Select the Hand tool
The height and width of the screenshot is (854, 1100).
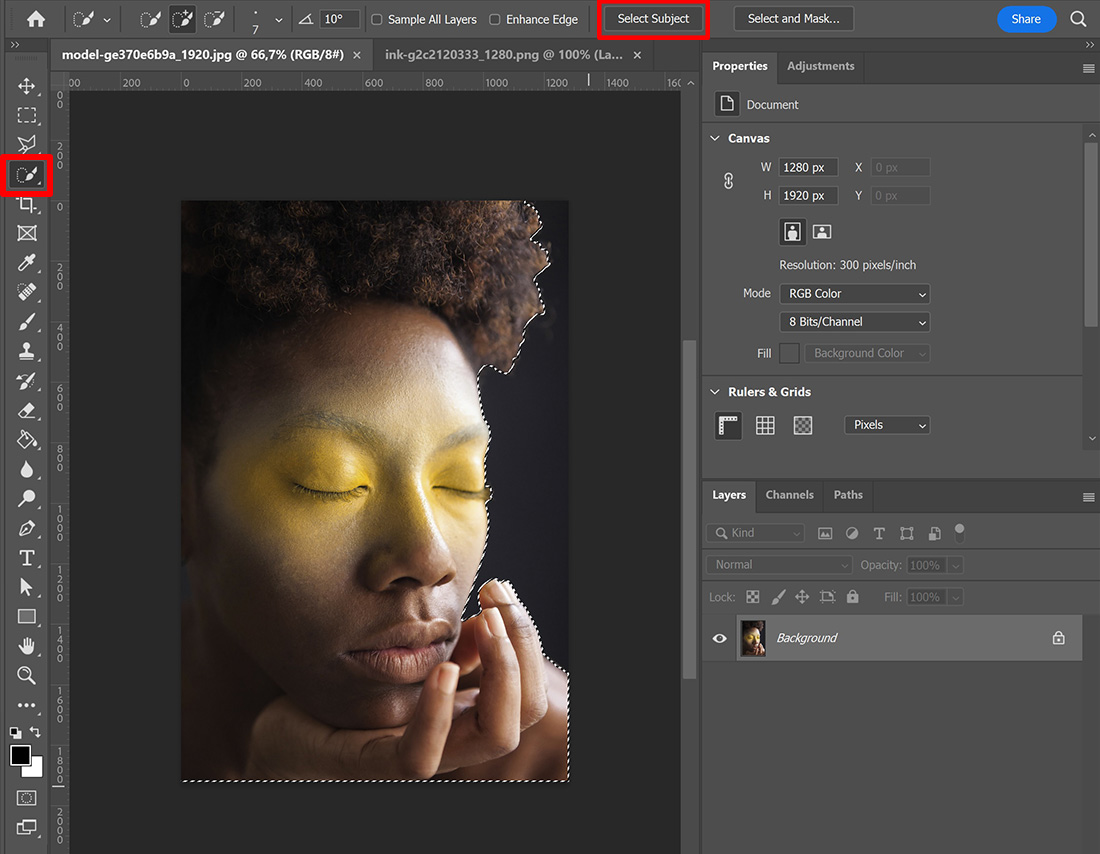pyautogui.click(x=27, y=645)
